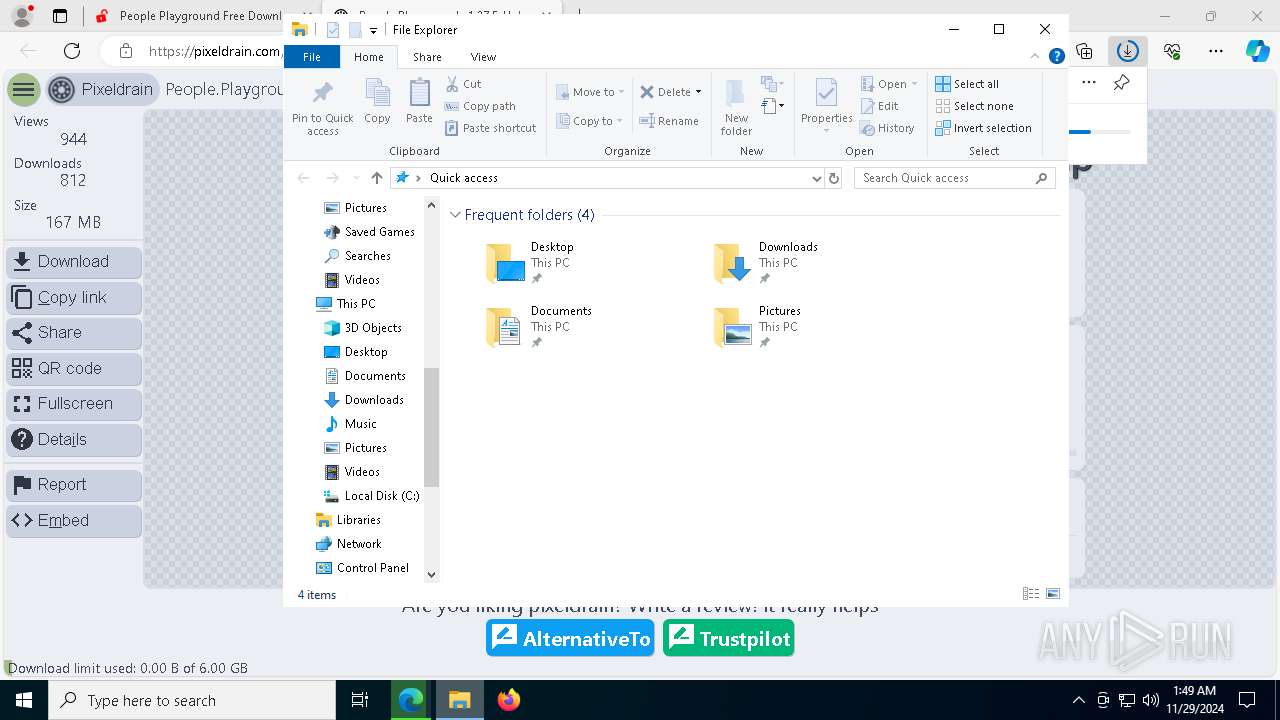Image resolution: width=1280 pixels, height=720 pixels.
Task: Switch to the View ribbon tab
Action: (483, 57)
